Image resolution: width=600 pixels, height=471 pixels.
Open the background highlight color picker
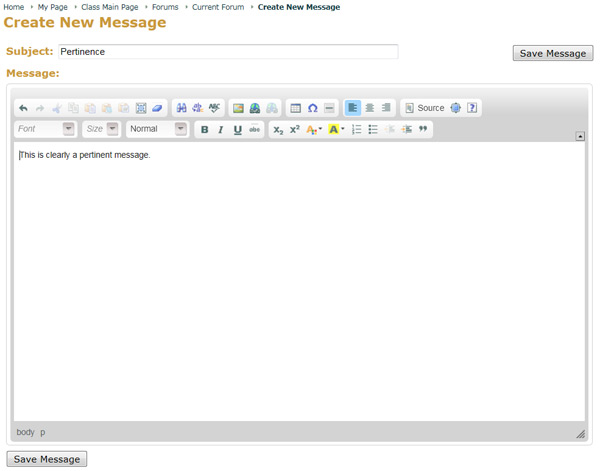(336, 130)
